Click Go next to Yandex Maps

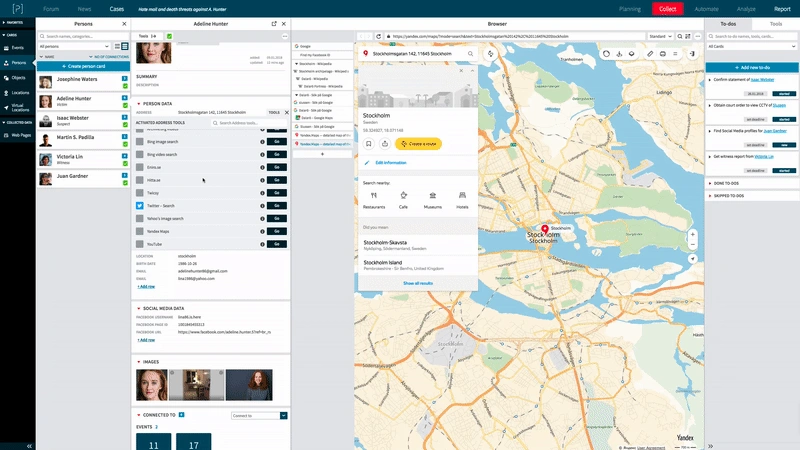pyautogui.click(x=277, y=230)
